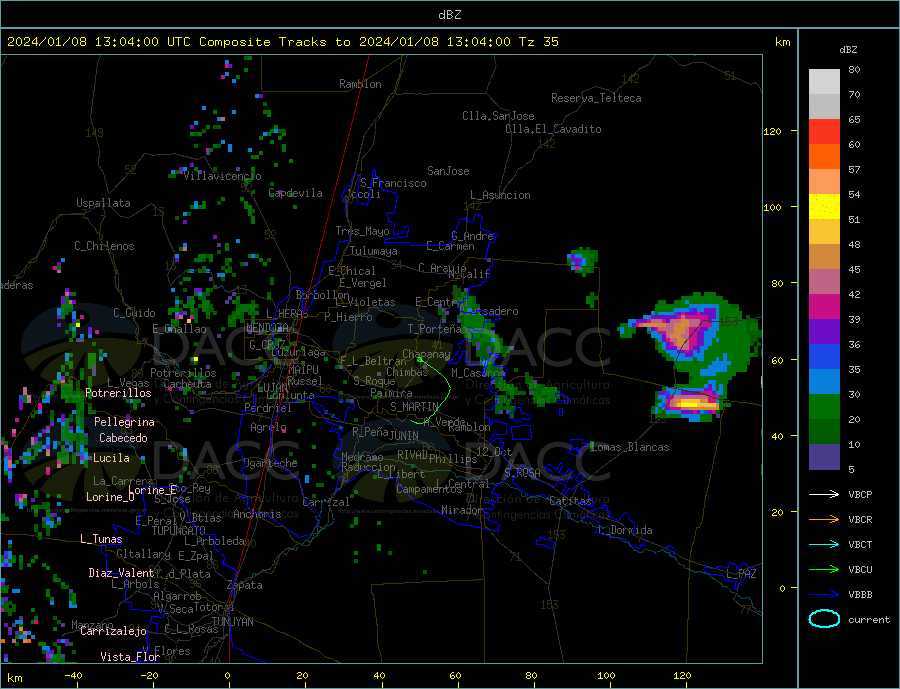The width and height of the screenshot is (900, 689).
Task: Click the RIVAD label
Action: (413, 455)
